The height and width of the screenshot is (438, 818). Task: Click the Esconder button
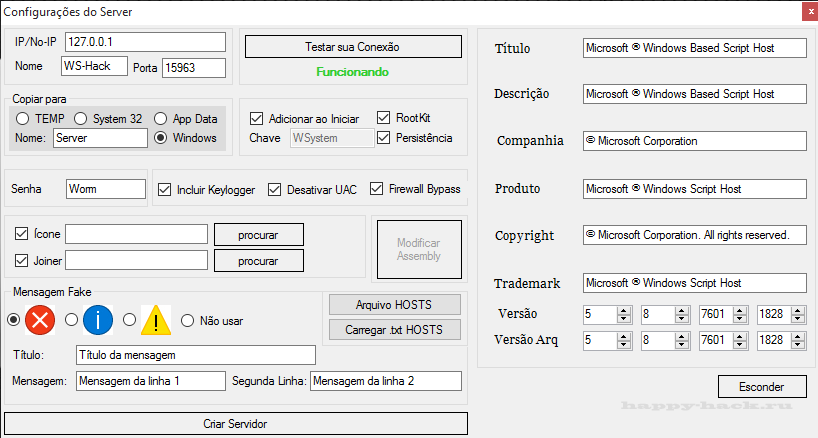762,386
